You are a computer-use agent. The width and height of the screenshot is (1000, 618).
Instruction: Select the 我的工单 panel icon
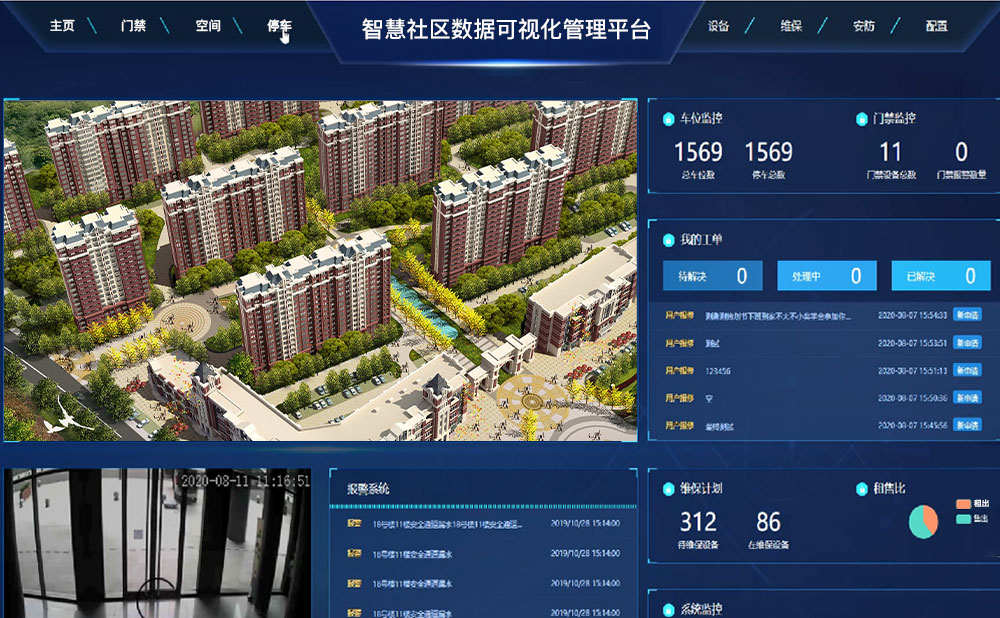[668, 239]
